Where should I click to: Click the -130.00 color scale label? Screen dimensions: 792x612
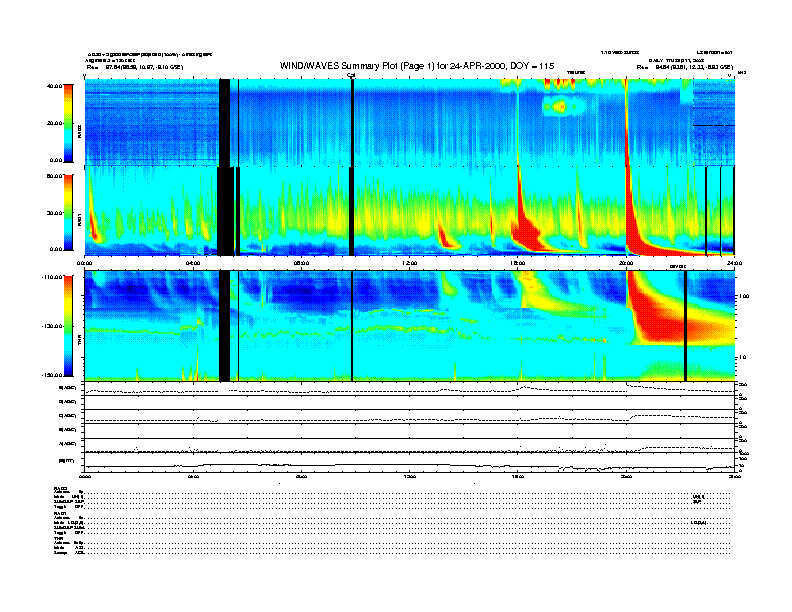[x=52, y=326]
